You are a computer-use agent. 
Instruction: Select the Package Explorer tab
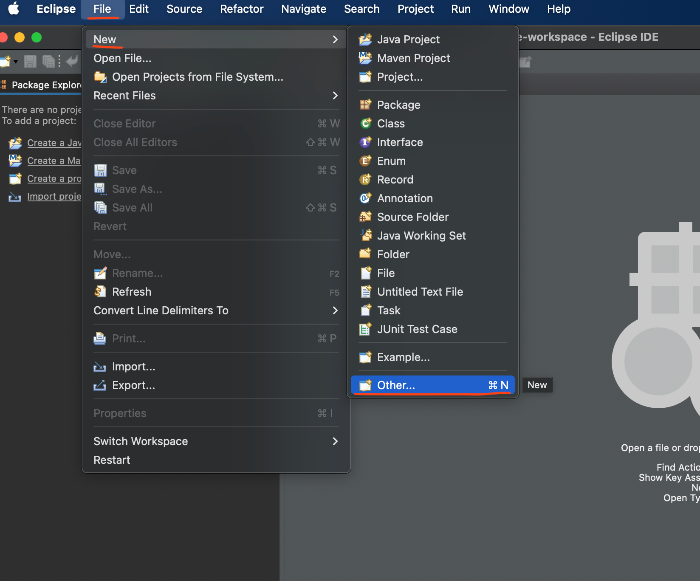tap(41, 85)
